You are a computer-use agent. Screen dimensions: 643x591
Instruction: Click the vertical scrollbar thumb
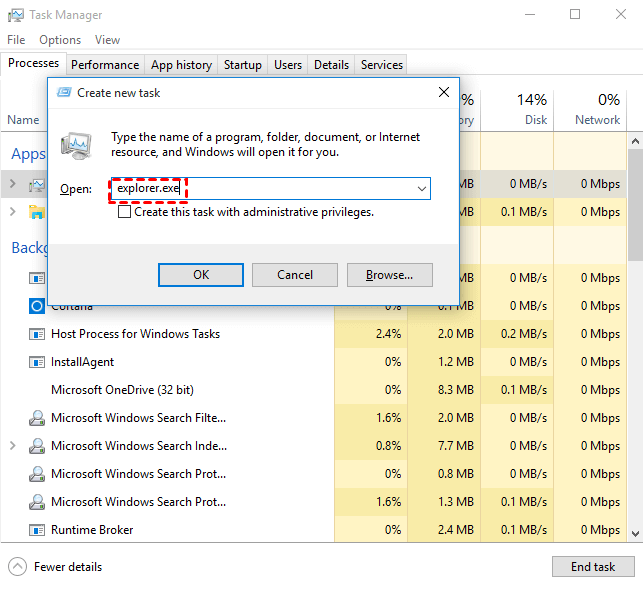pos(635,205)
